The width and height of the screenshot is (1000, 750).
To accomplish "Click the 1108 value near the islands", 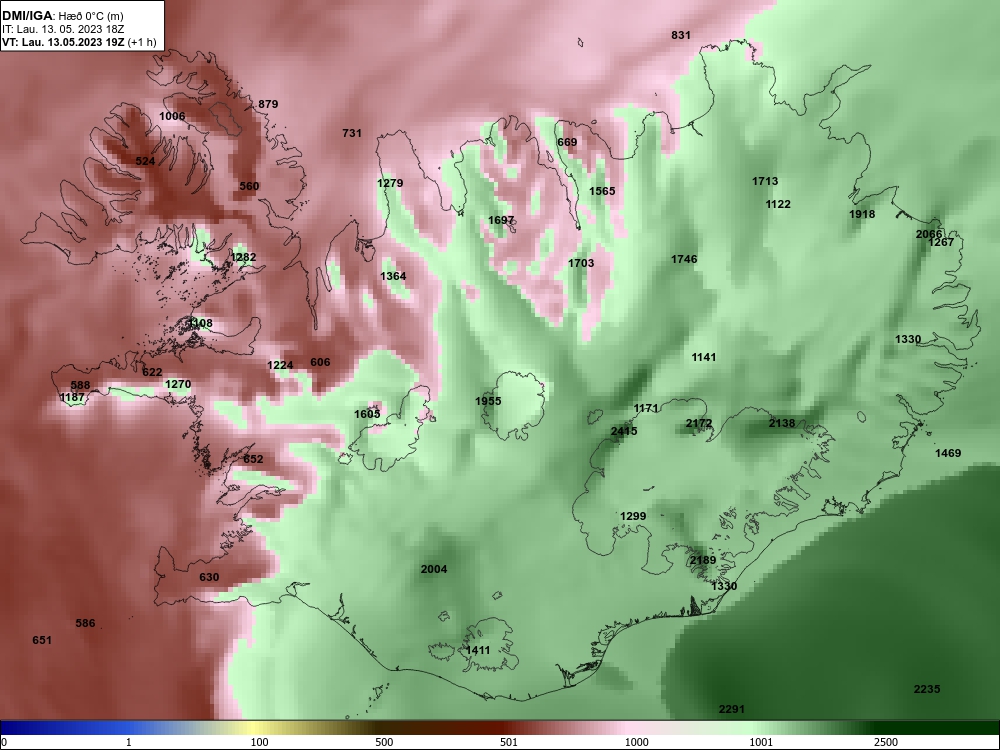I will 200,323.
